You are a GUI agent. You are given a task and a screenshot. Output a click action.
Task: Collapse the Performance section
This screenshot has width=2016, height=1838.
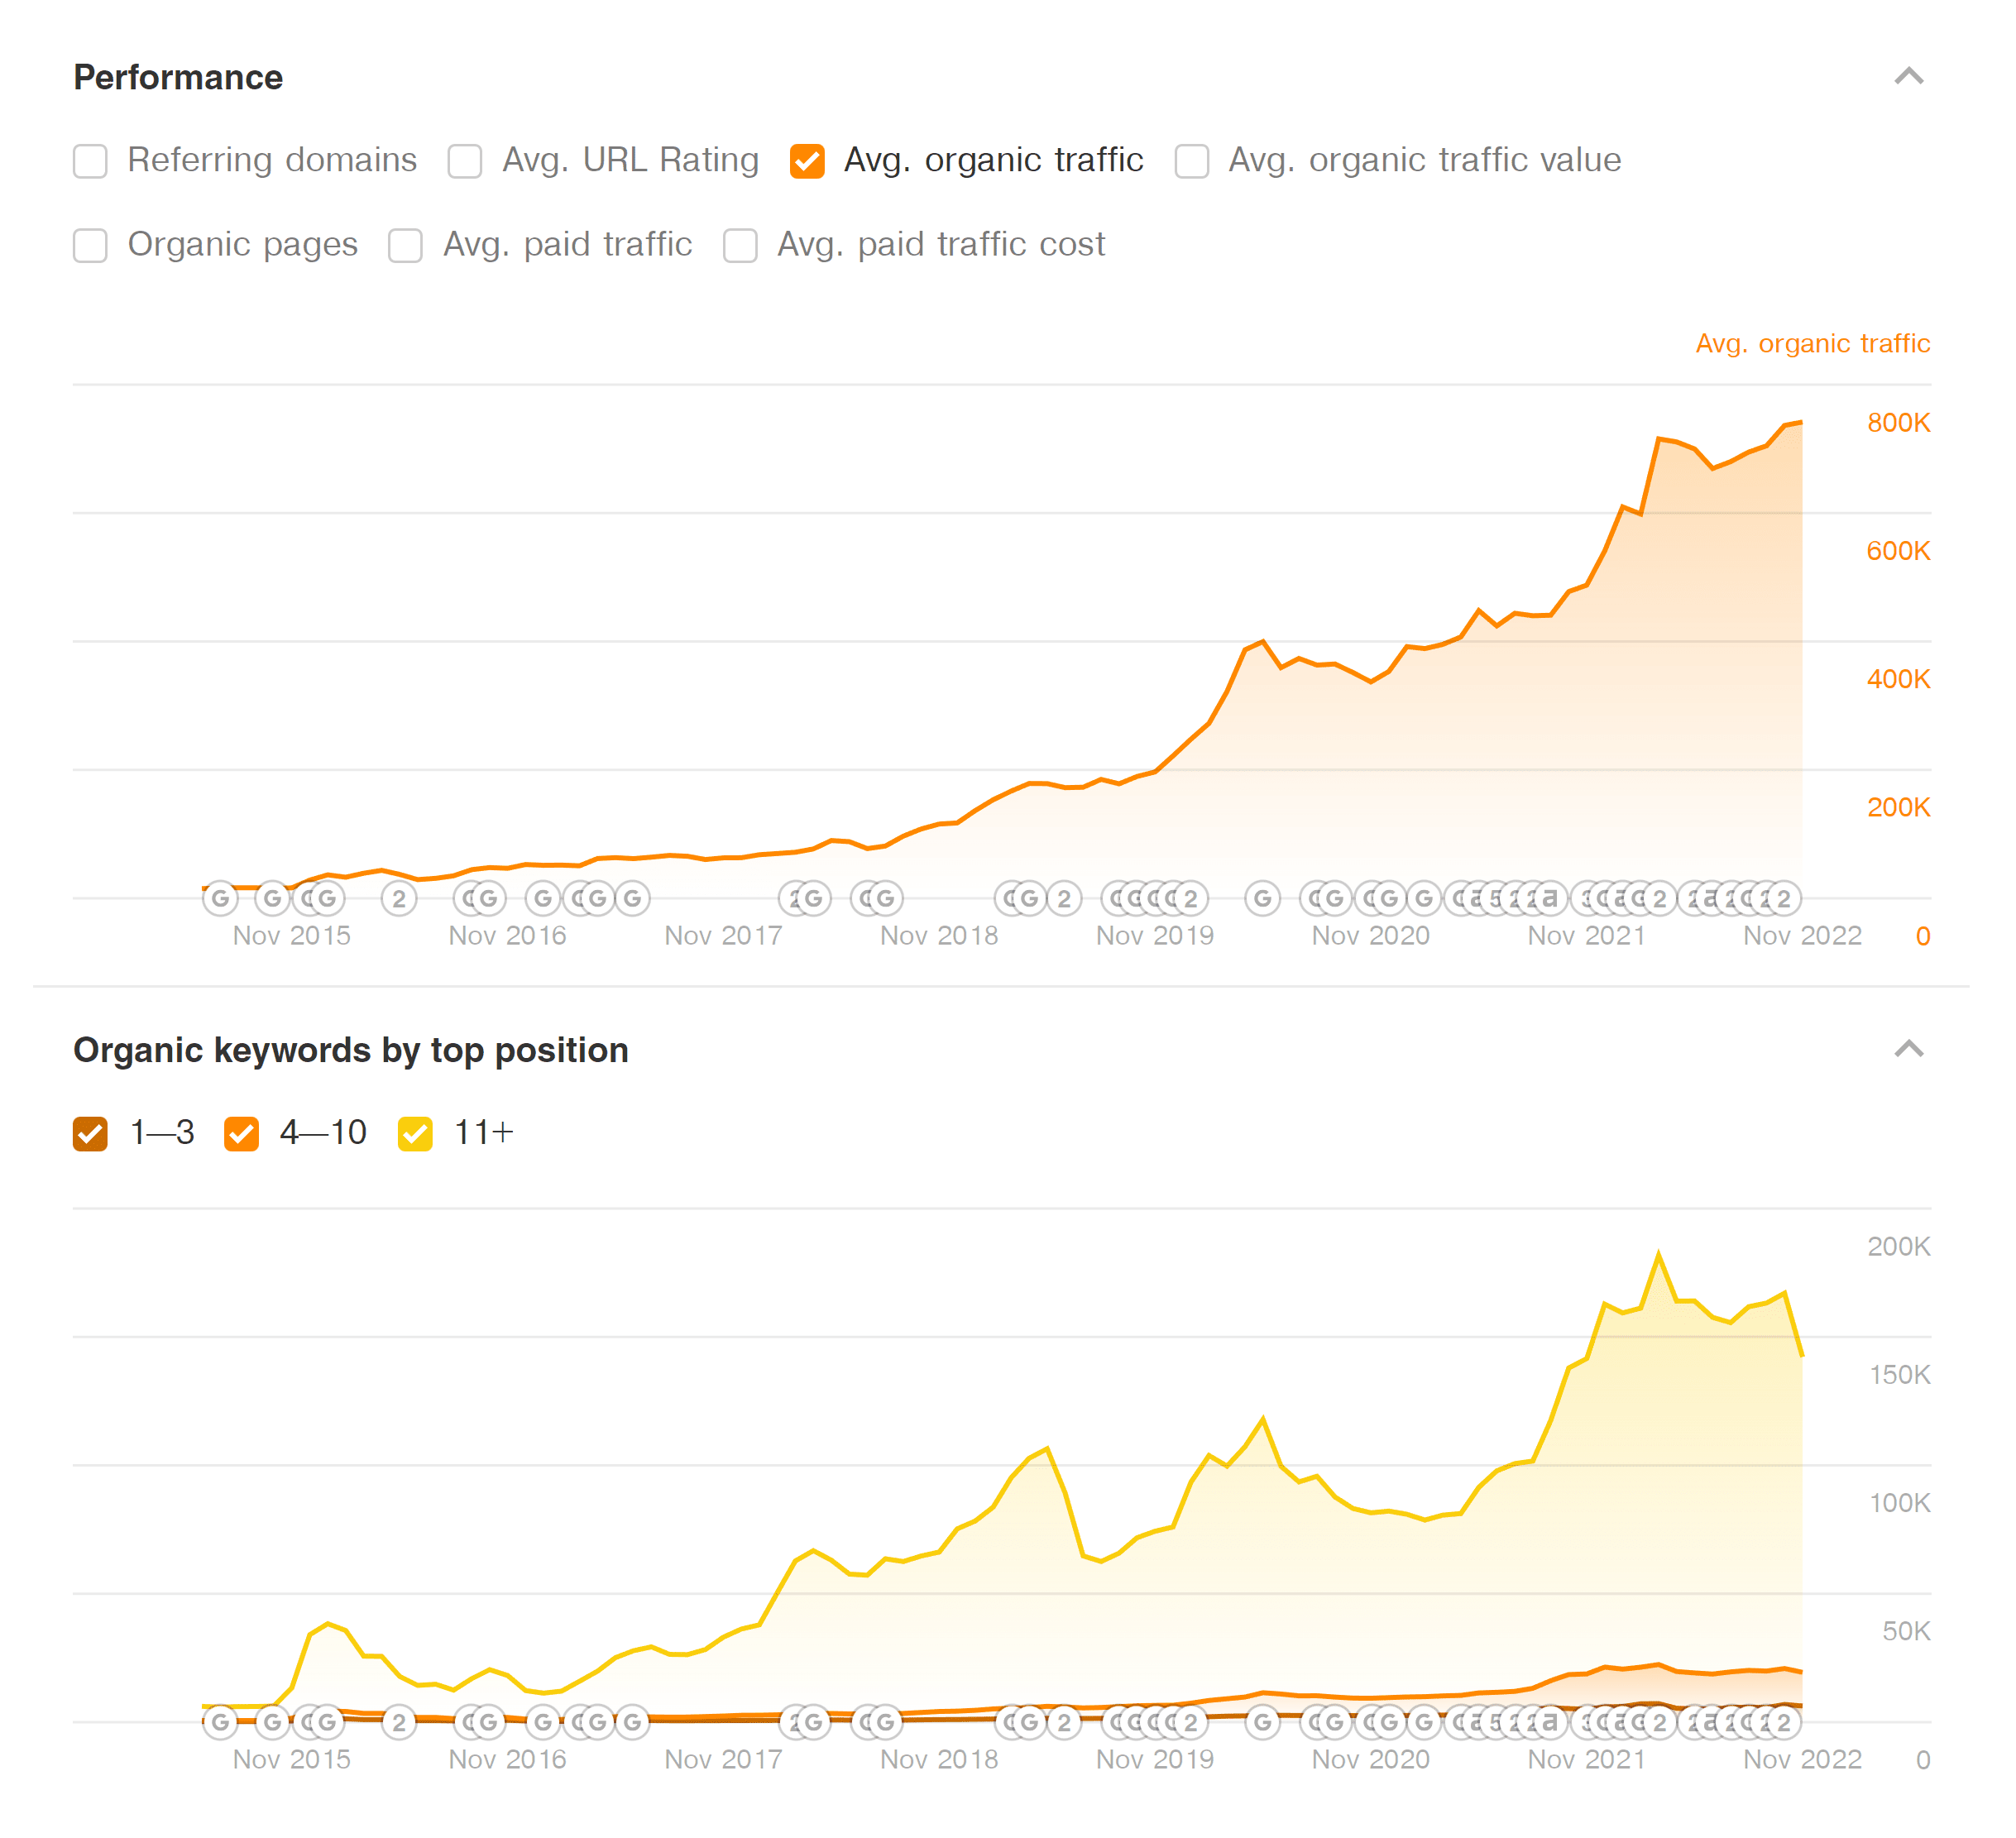coord(1911,75)
